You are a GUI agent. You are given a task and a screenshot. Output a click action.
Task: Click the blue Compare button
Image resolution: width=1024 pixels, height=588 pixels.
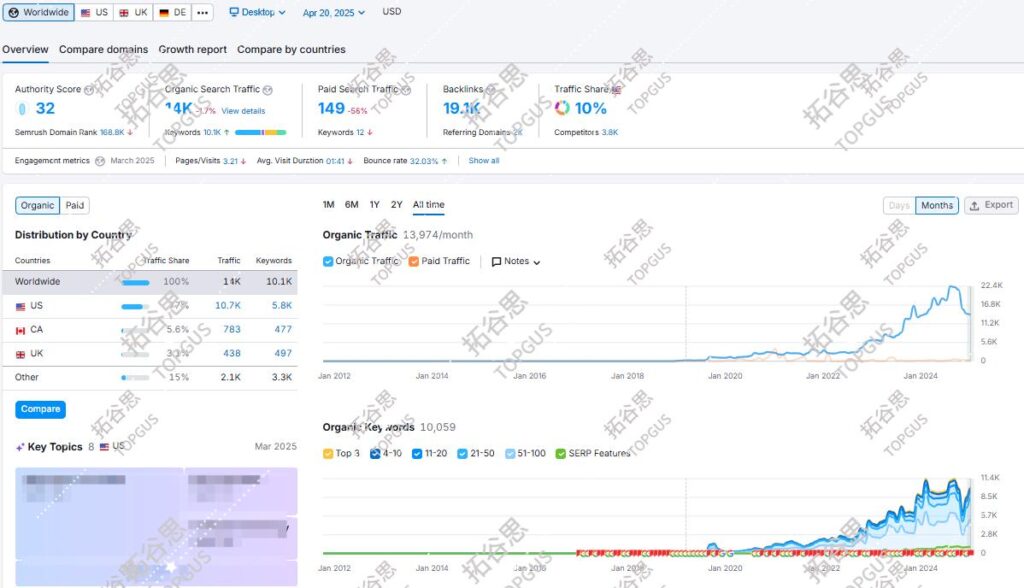(40, 409)
